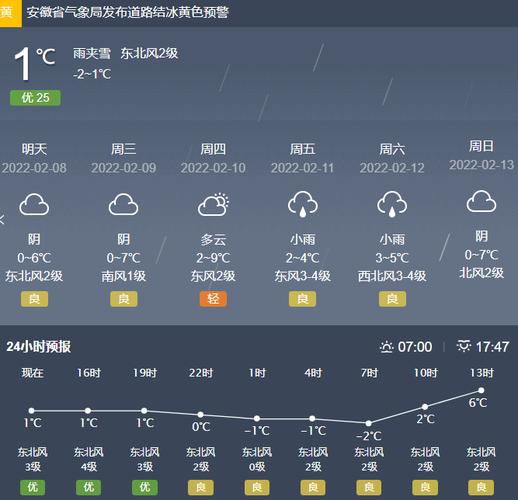Click the 优 badge under 16时 hourly column
This screenshot has height=500, width=518.
[89, 488]
